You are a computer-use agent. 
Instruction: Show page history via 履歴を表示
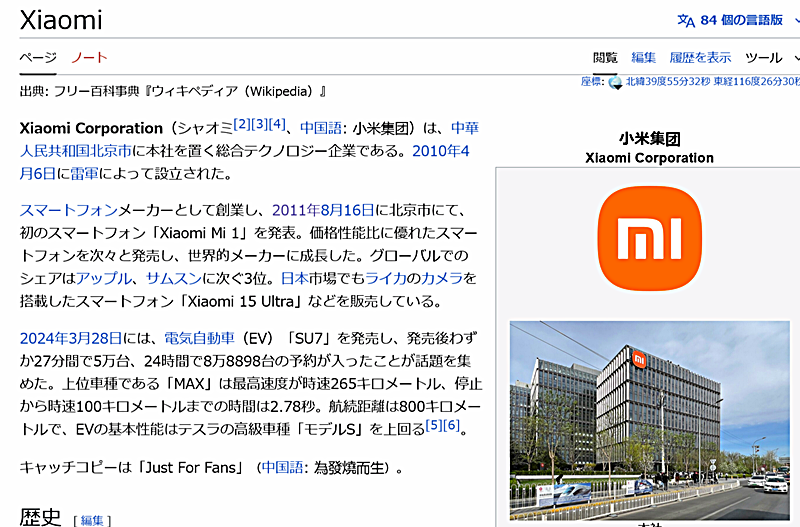pyautogui.click(x=700, y=57)
